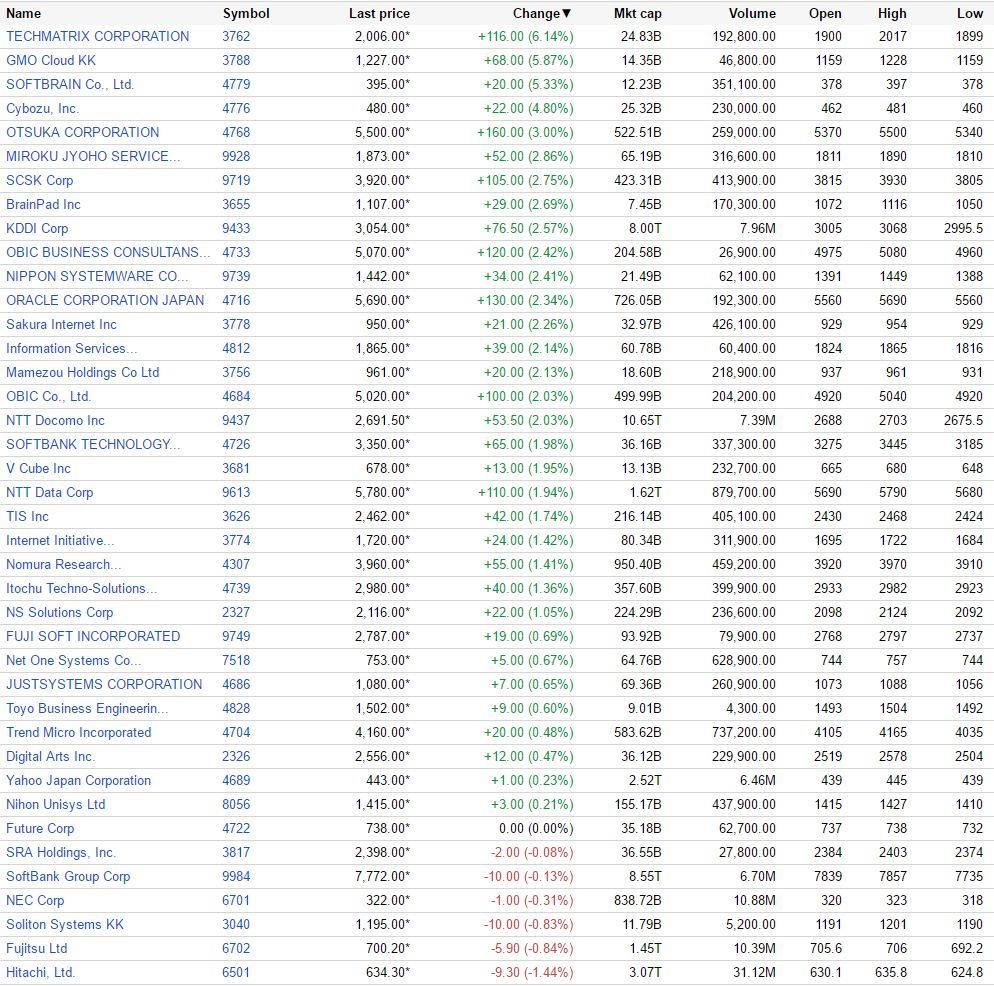Open Information Services link
The width and height of the screenshot is (994, 986).
click(x=72, y=349)
